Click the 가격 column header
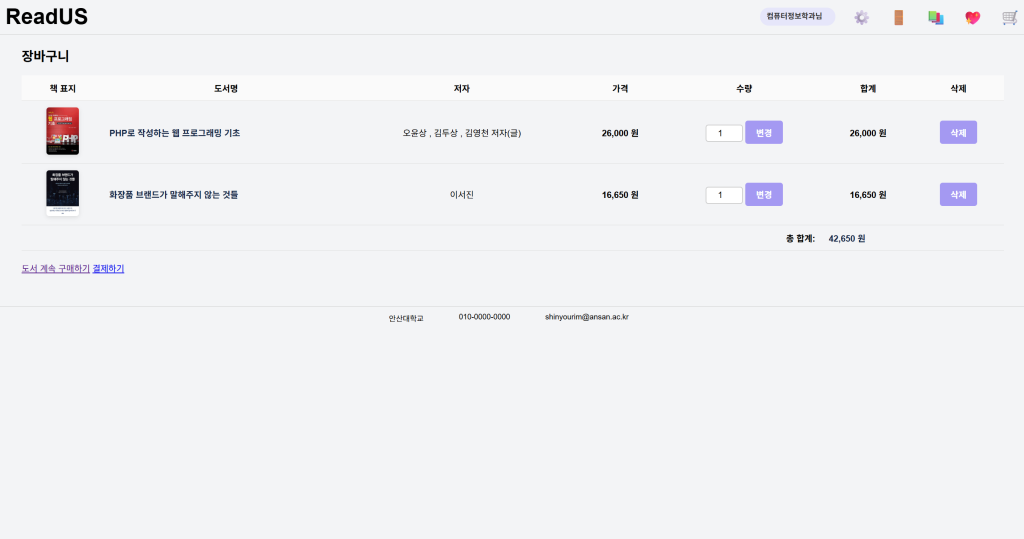 tap(620, 88)
